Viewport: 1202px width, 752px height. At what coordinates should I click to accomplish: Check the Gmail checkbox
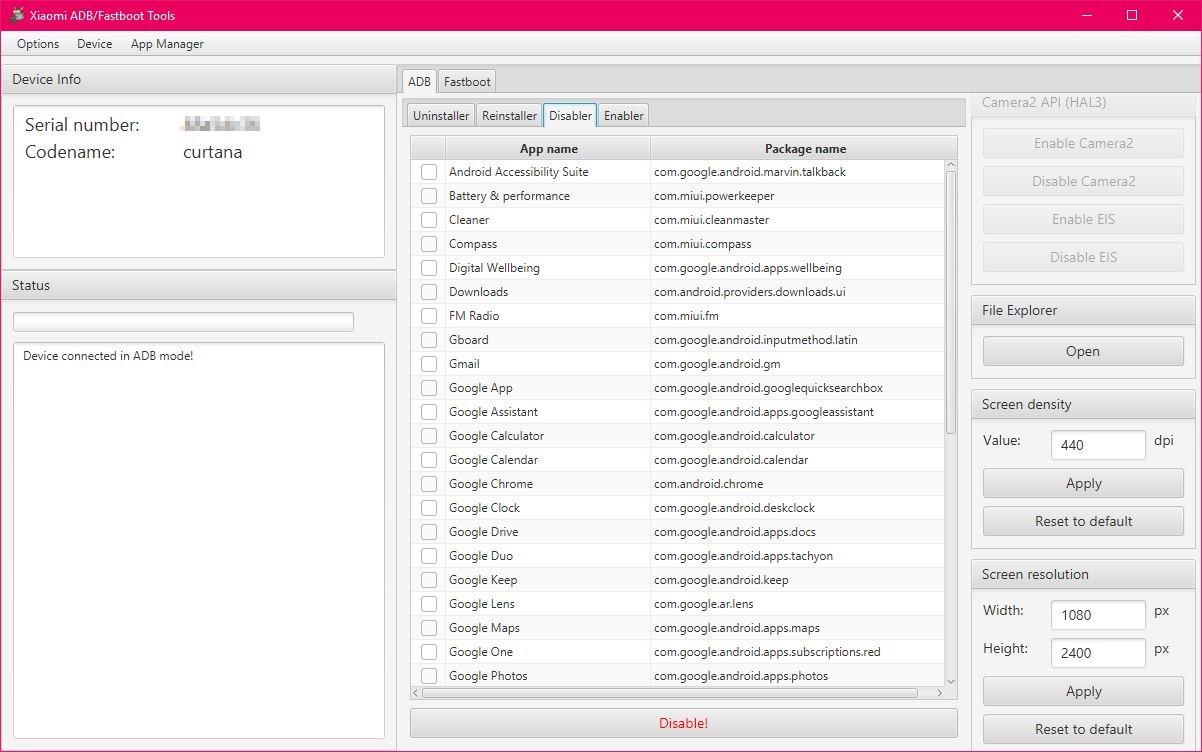429,364
